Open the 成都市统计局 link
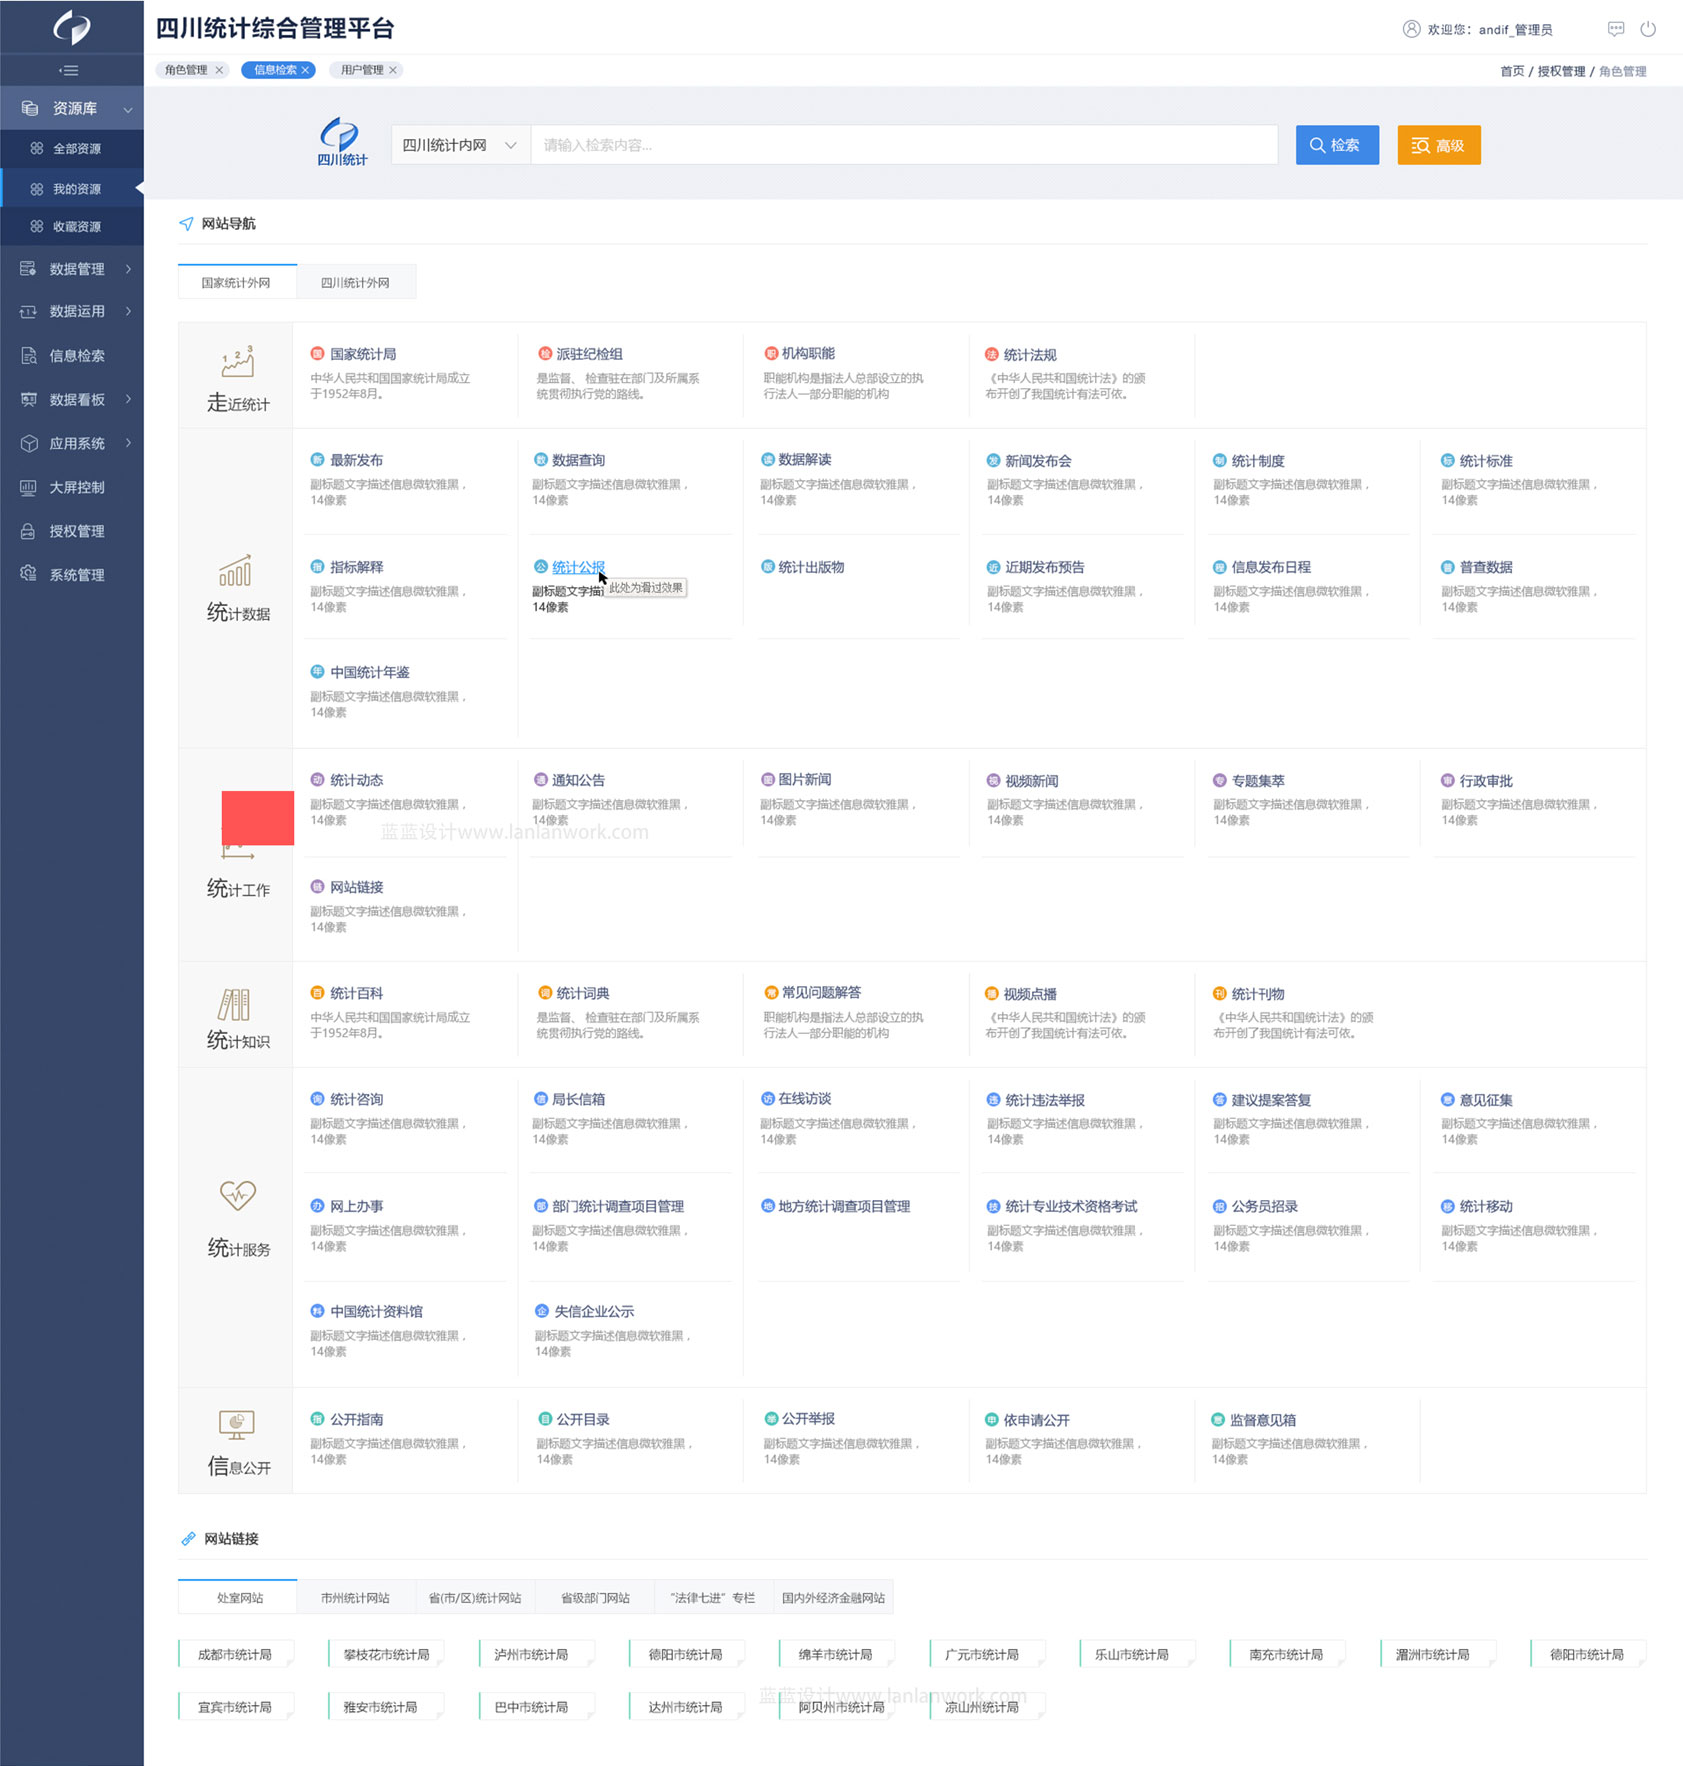The image size is (1683, 1766). [235, 1654]
